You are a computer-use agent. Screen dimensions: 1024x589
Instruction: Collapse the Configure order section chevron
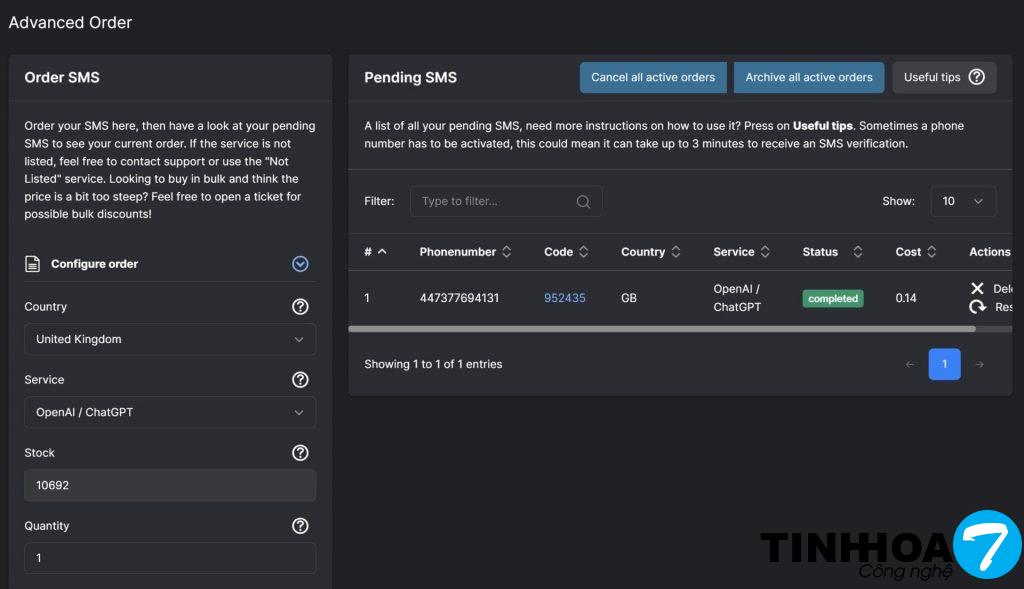click(300, 264)
